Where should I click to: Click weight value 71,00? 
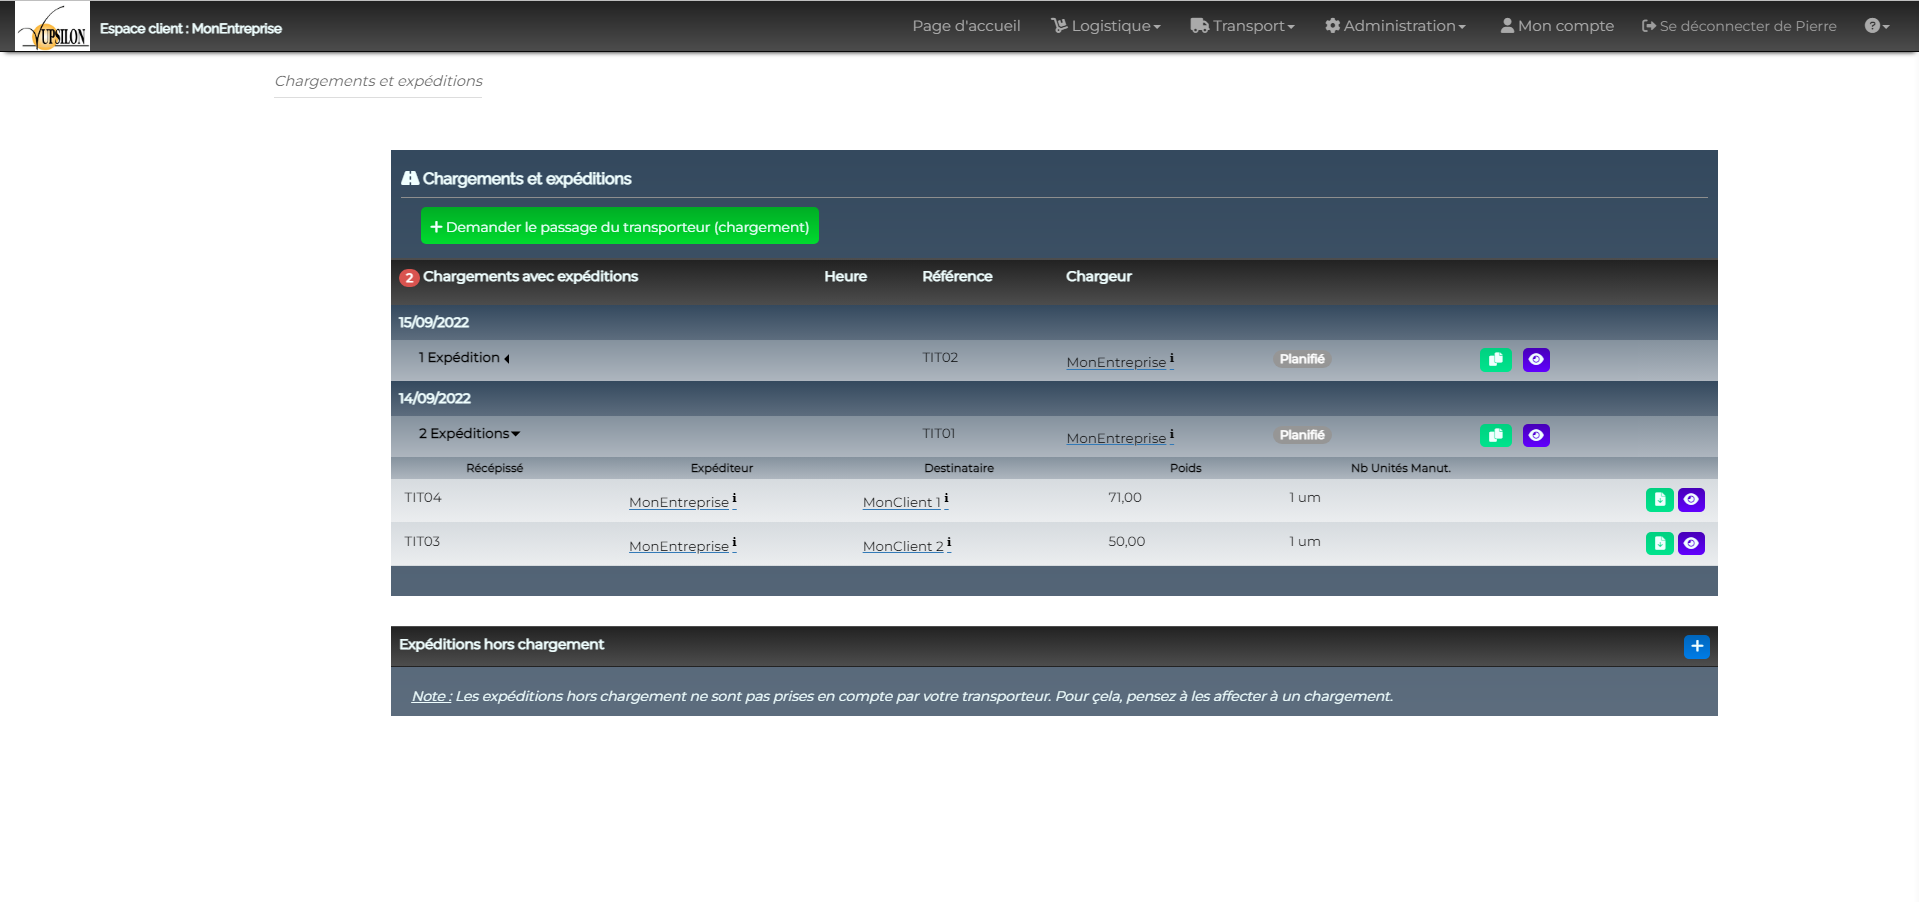[1125, 497]
